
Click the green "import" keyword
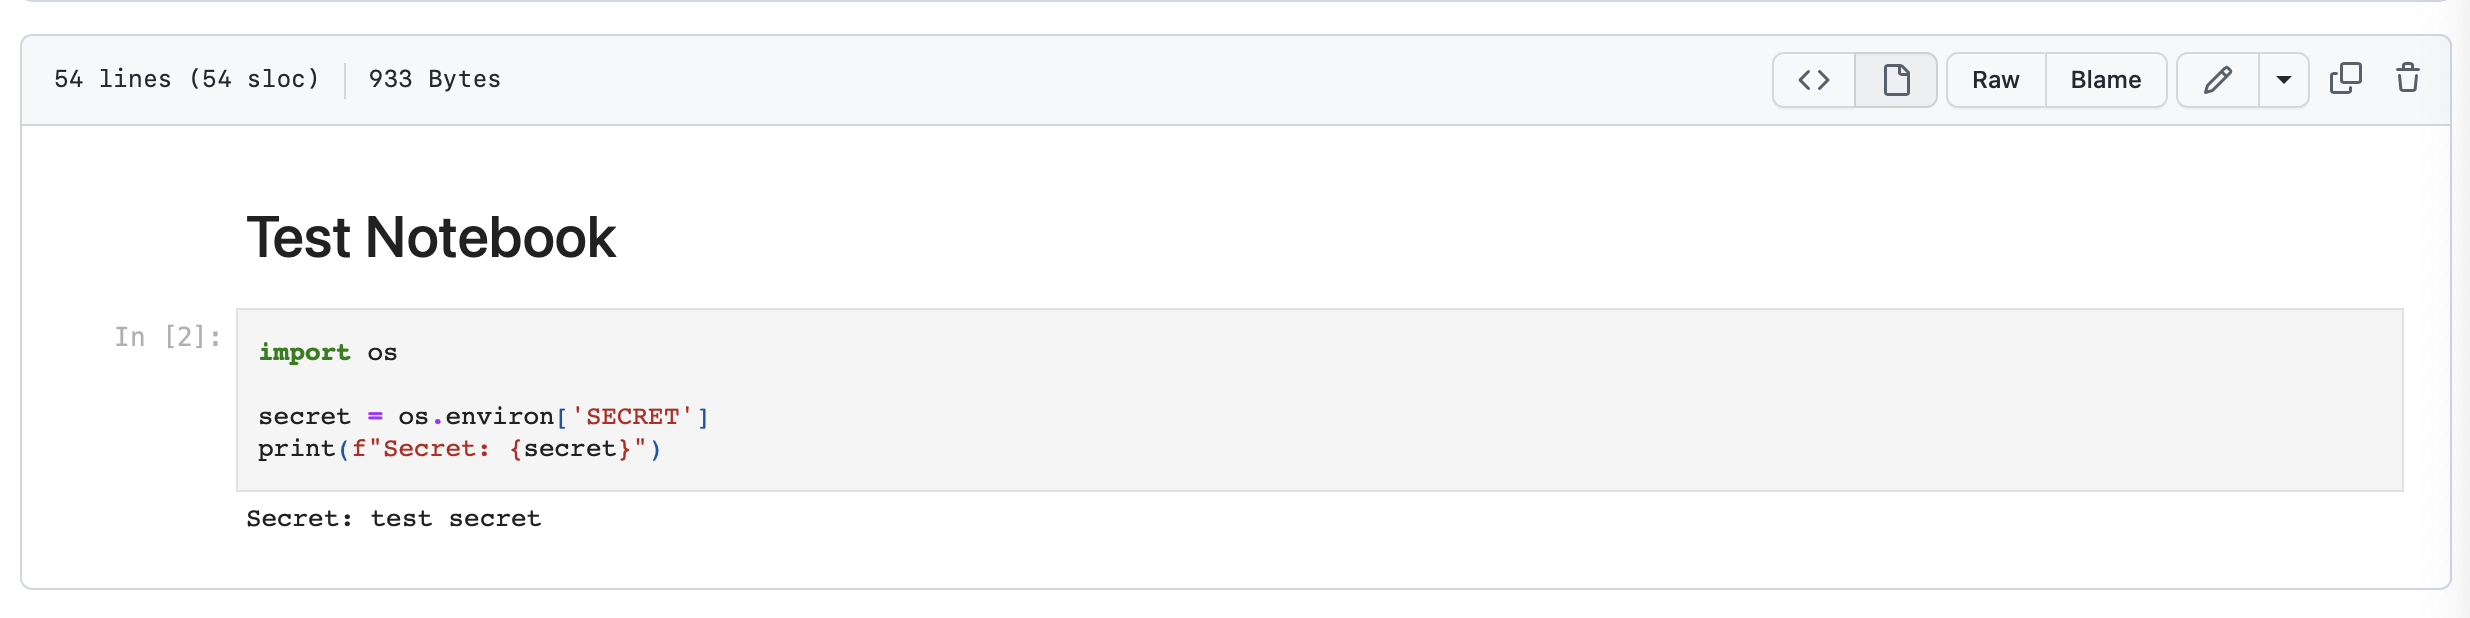point(304,352)
